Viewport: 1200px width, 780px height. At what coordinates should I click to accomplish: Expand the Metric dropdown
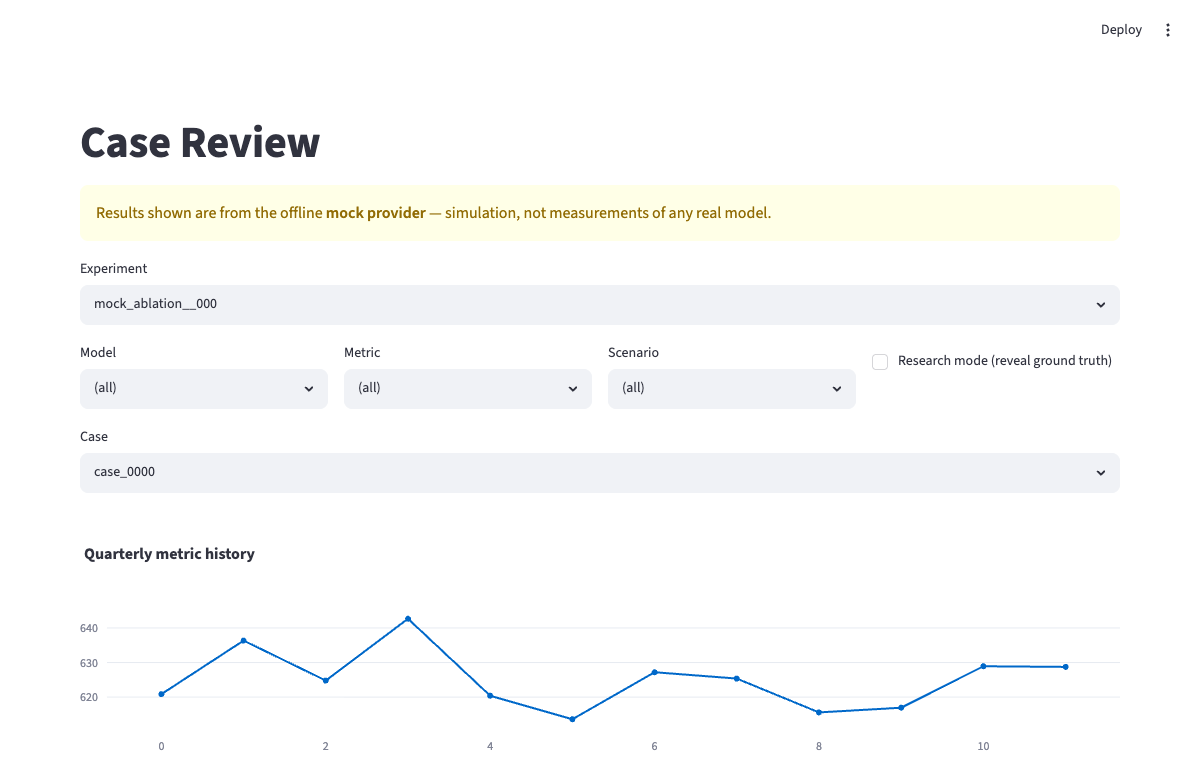point(468,388)
